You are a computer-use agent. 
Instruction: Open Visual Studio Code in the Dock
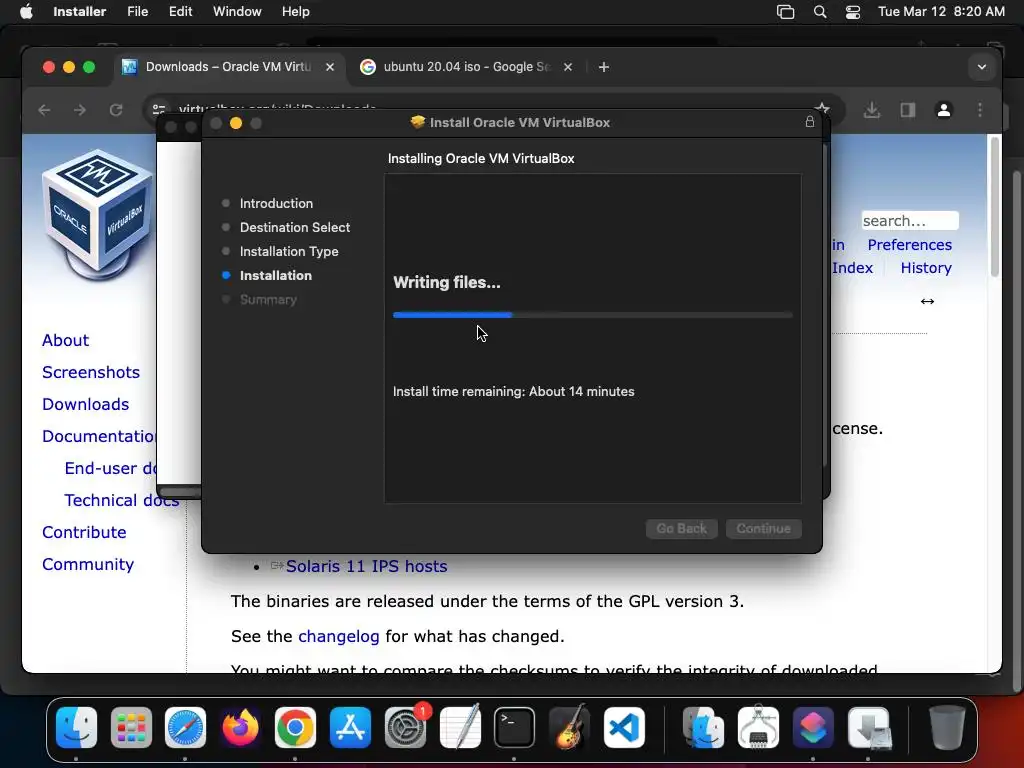tap(624, 727)
